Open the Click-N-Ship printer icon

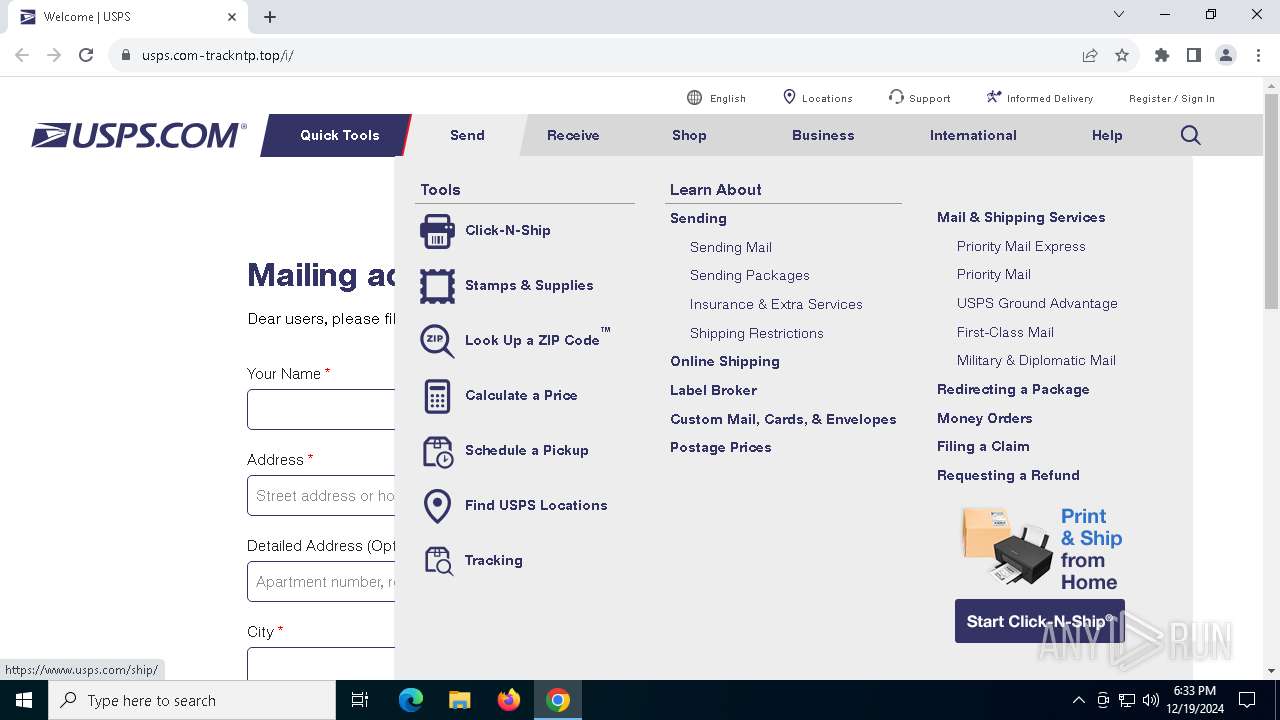click(x=437, y=231)
